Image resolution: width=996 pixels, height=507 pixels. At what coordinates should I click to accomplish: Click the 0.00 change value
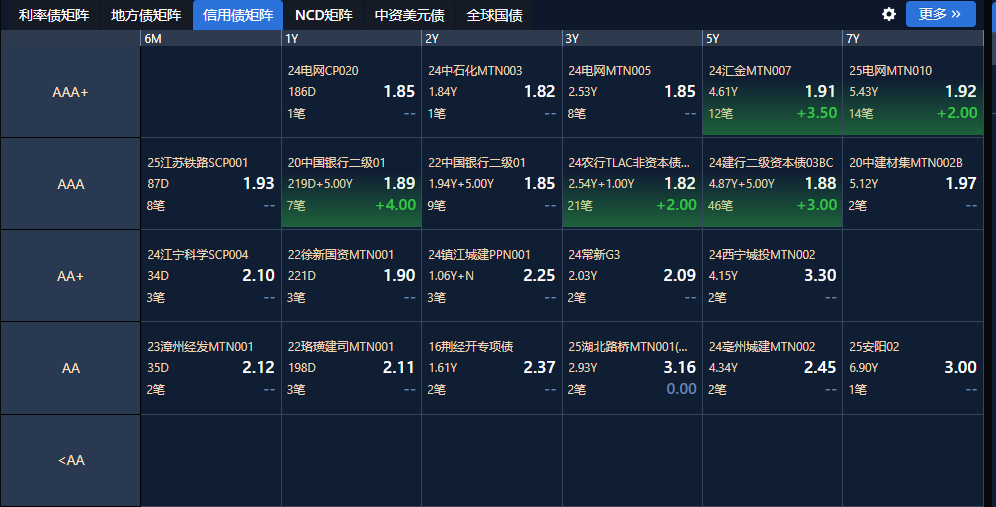pyautogui.click(x=682, y=389)
